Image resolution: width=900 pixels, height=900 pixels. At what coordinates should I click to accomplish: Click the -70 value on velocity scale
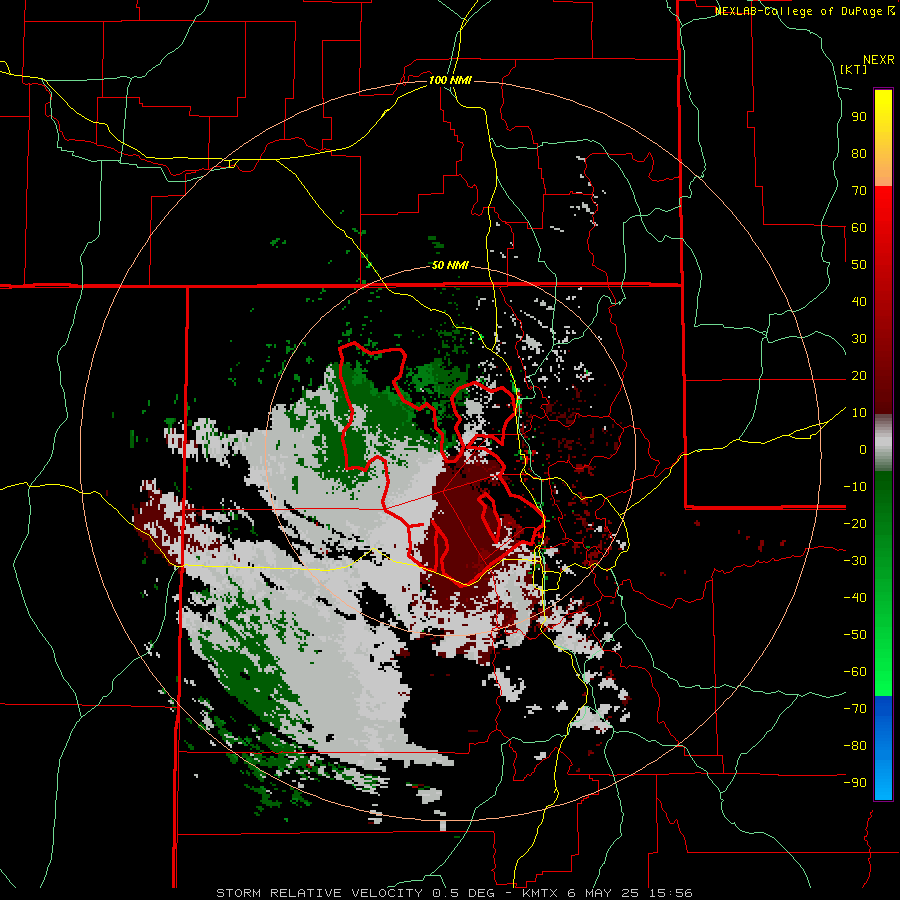(x=855, y=709)
